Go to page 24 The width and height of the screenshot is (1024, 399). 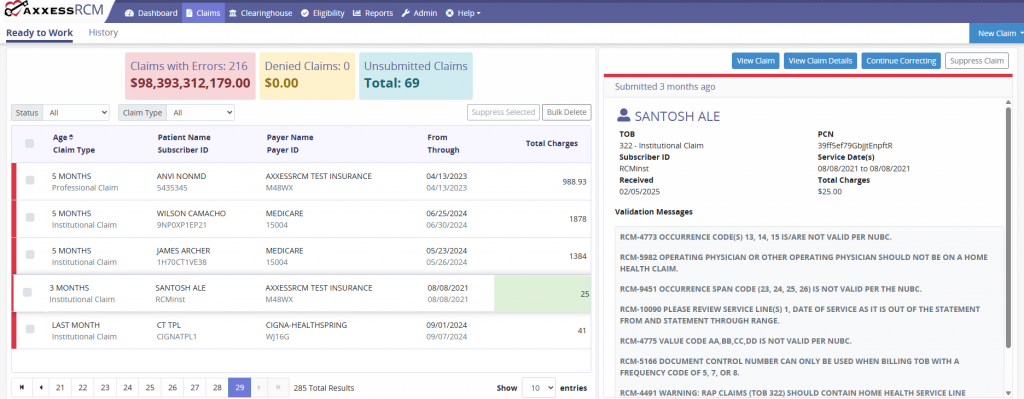127,387
